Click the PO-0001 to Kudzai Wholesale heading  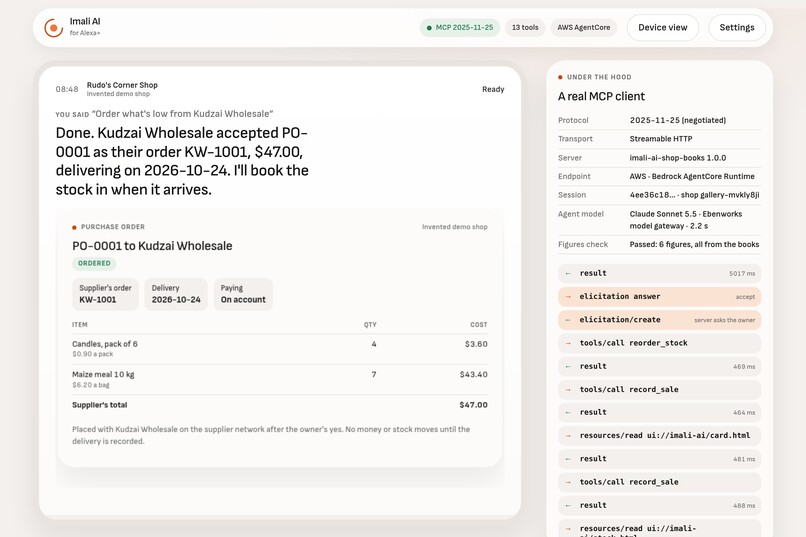coord(152,246)
